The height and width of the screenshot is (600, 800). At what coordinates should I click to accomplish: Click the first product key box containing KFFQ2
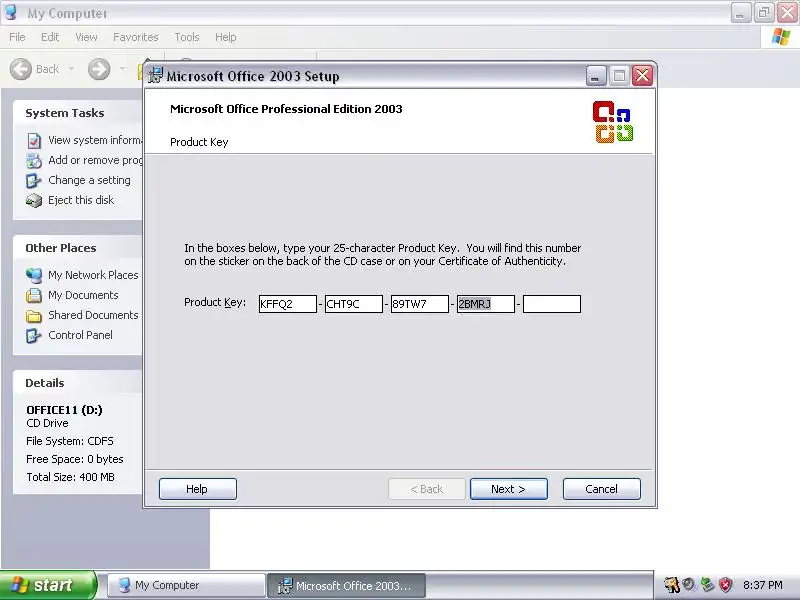pos(287,304)
